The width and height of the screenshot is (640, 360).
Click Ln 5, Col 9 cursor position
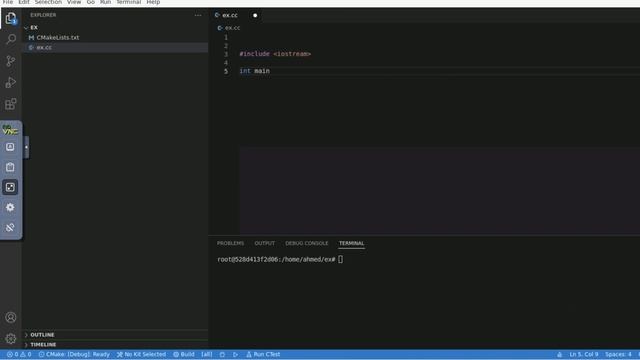(584, 354)
